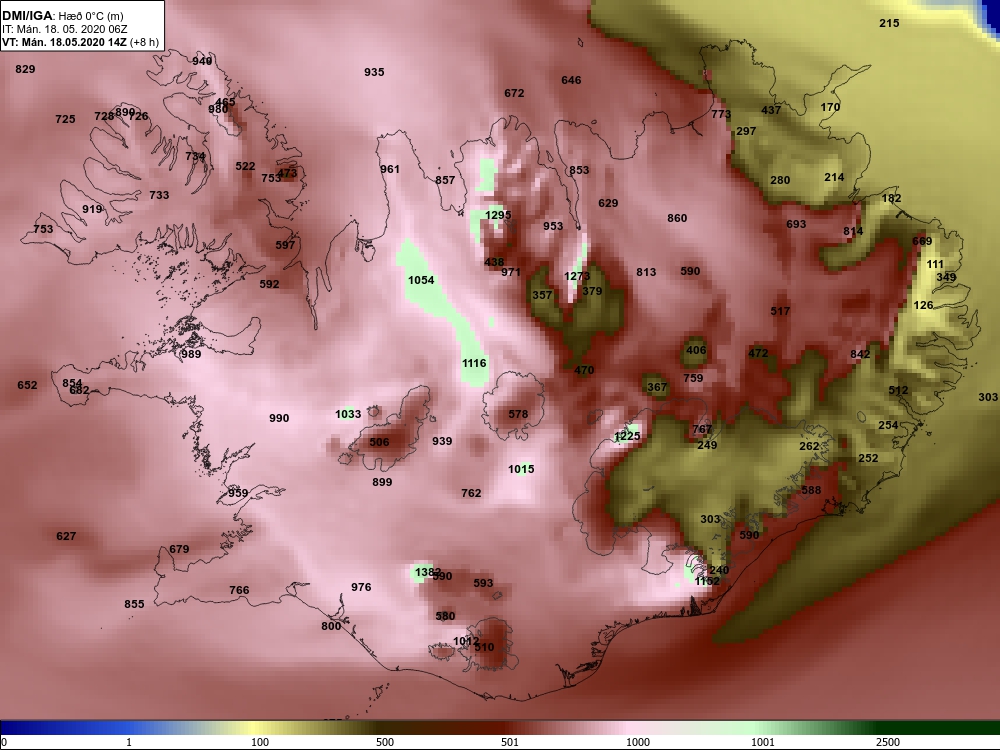Image resolution: width=1000 pixels, height=750 pixels.
Task: Click the map value 961
Action: pyautogui.click(x=390, y=169)
